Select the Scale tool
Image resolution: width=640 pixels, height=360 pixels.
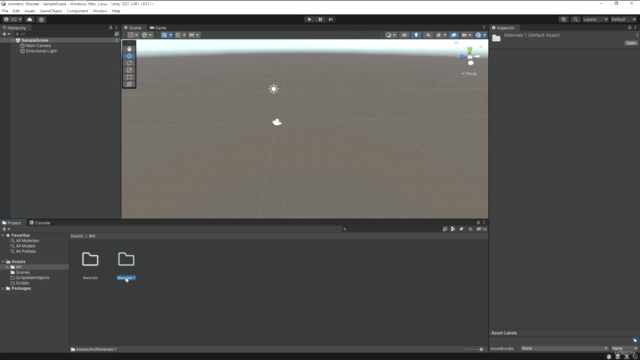tap(129, 70)
